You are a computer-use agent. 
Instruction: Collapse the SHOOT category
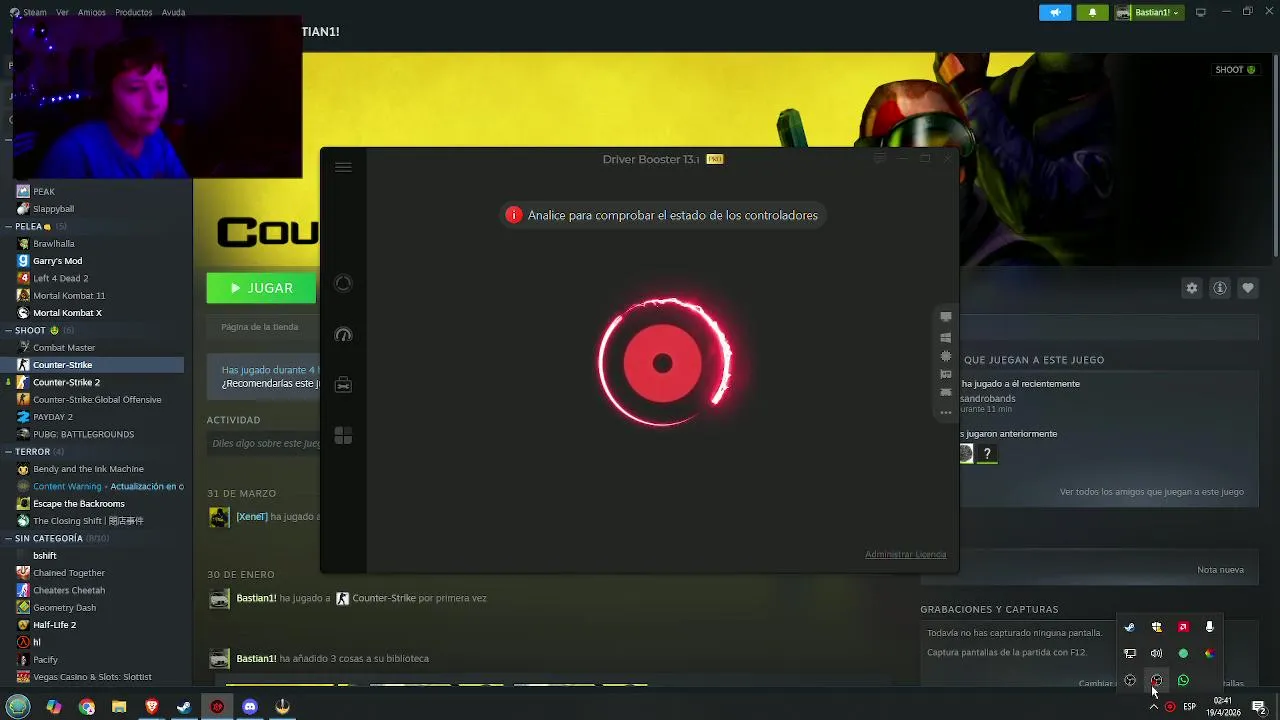click(x=9, y=330)
